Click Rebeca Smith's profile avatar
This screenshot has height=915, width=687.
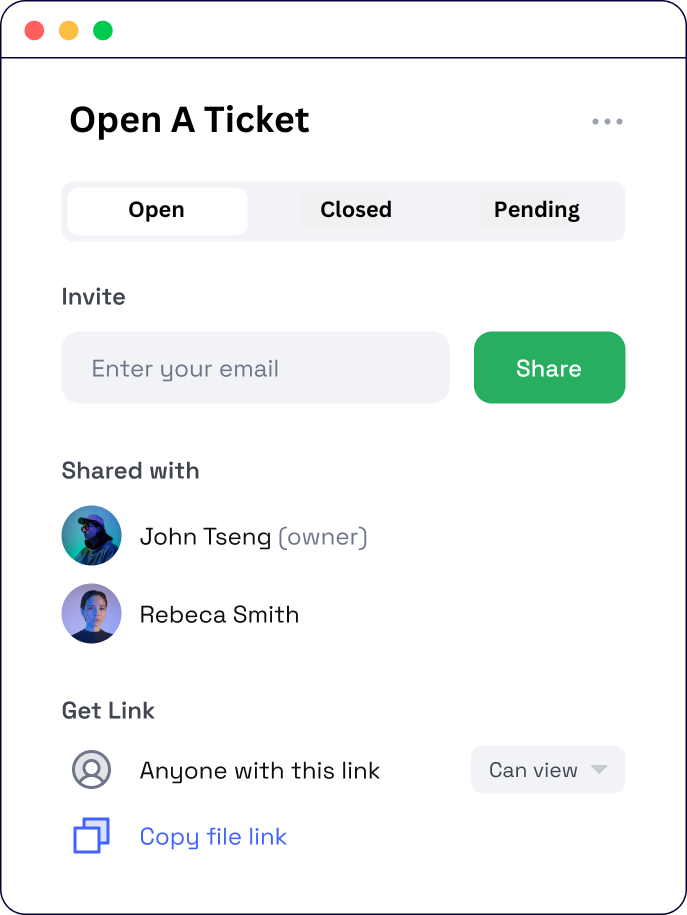pyautogui.click(x=91, y=614)
